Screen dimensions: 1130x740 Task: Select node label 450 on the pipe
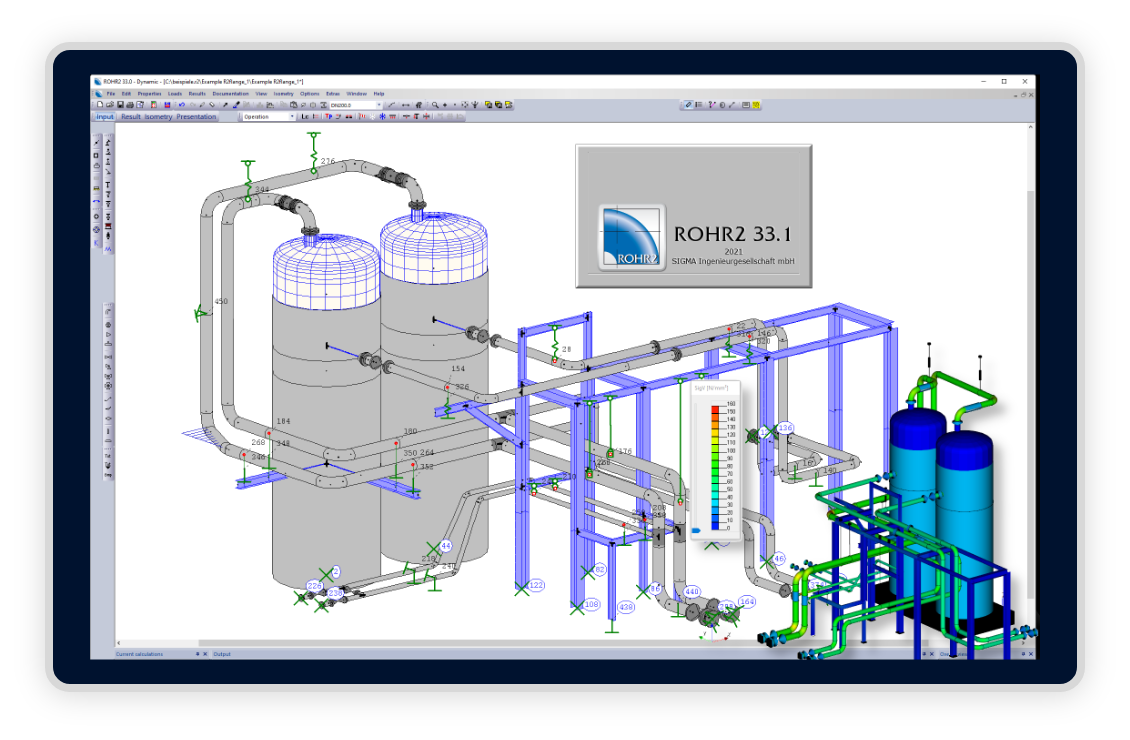pos(221,301)
